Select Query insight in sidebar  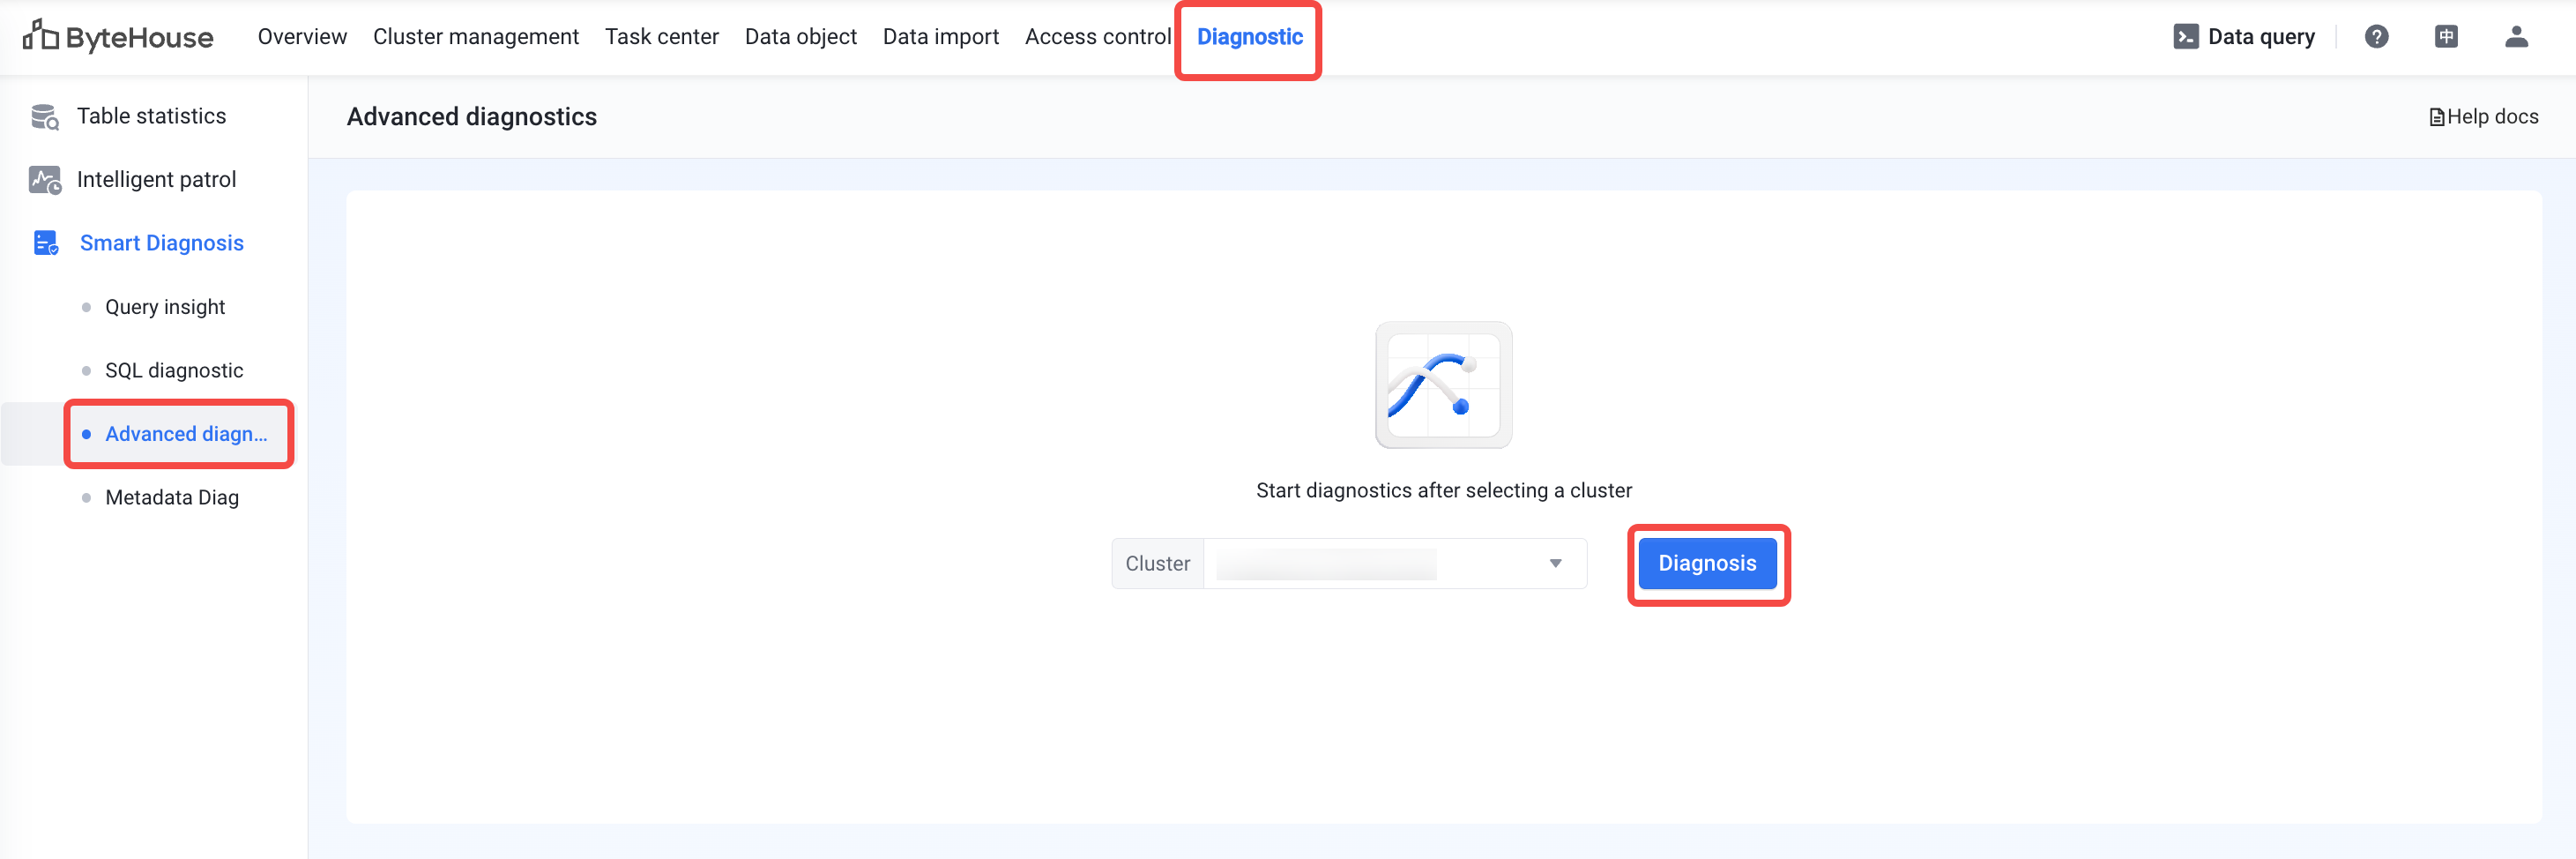(165, 307)
